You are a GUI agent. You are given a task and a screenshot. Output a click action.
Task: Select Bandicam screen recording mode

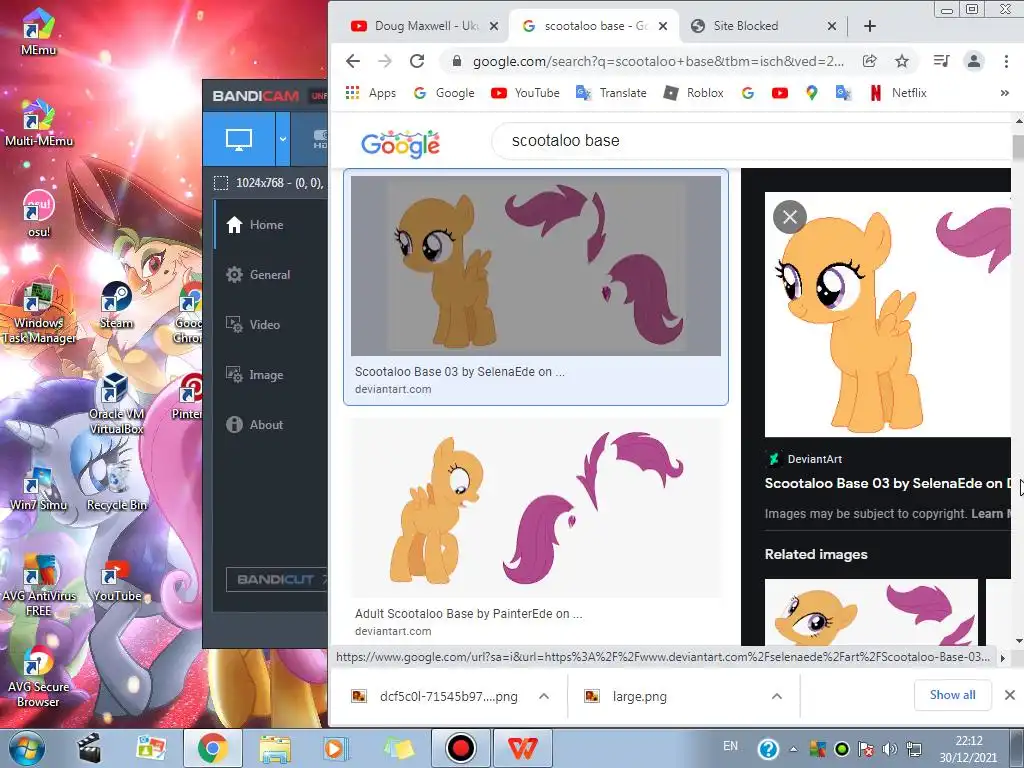coord(238,138)
